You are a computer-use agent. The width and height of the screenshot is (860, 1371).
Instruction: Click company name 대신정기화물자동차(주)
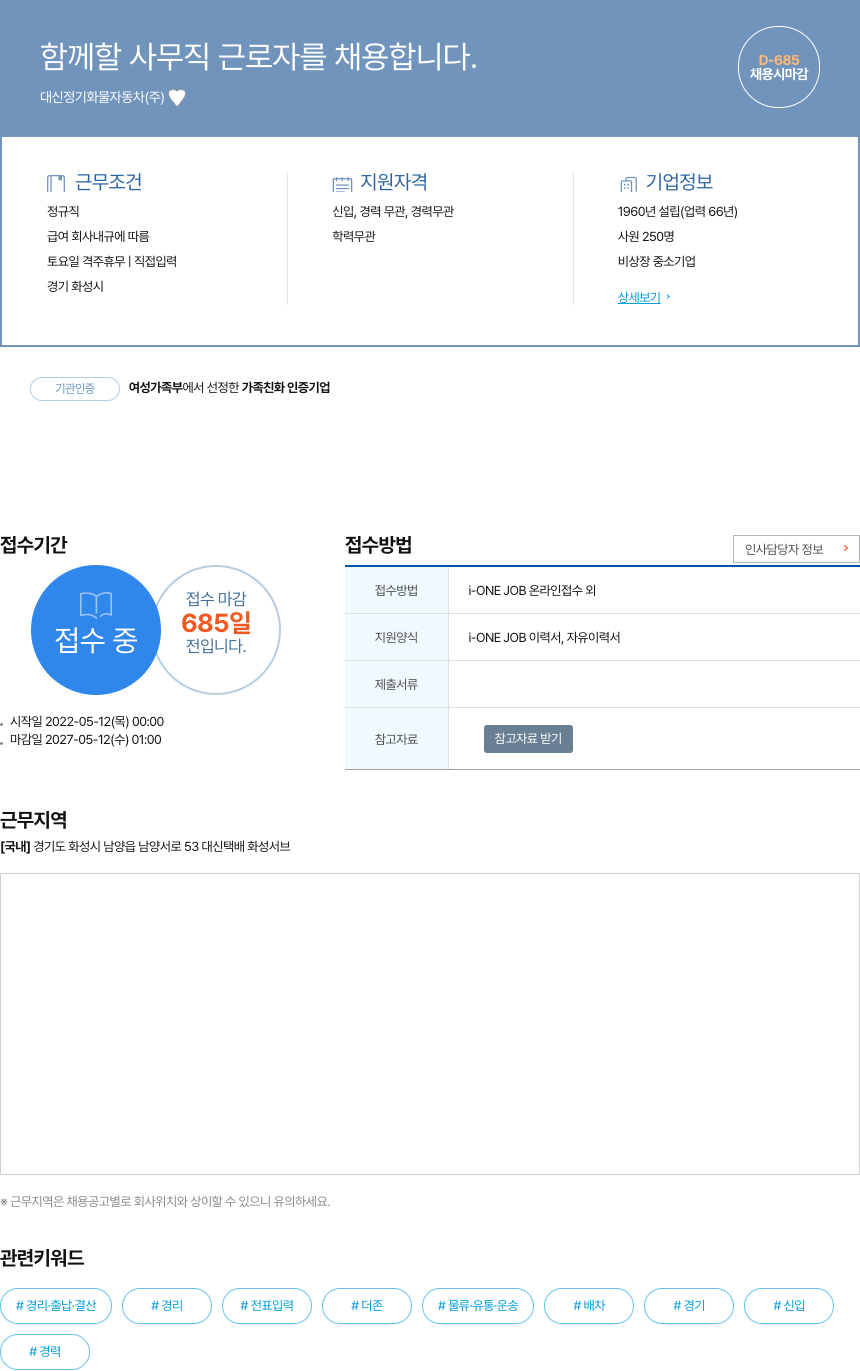point(102,98)
